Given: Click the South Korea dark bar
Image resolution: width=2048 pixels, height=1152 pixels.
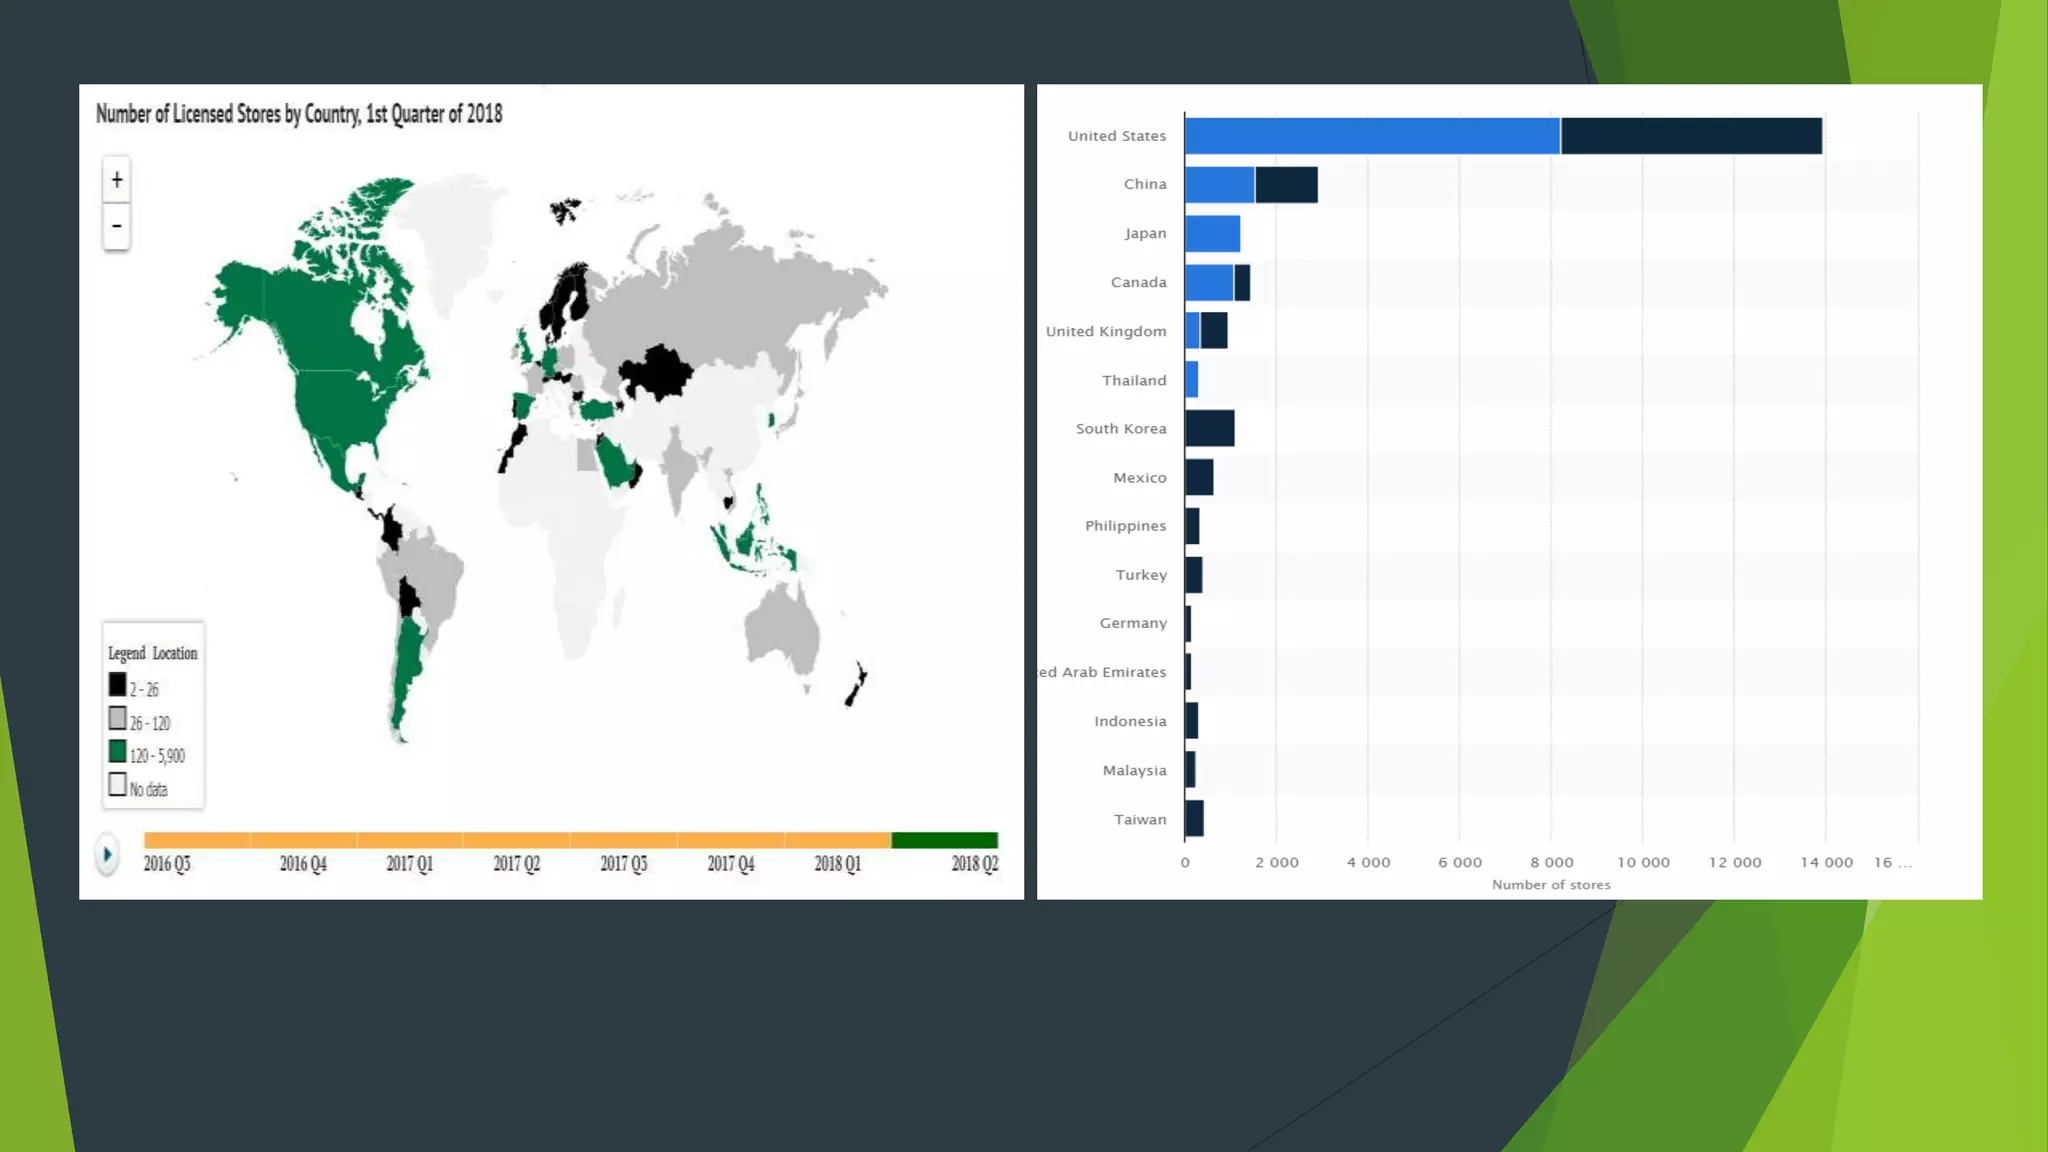Looking at the screenshot, I should tap(1209, 428).
